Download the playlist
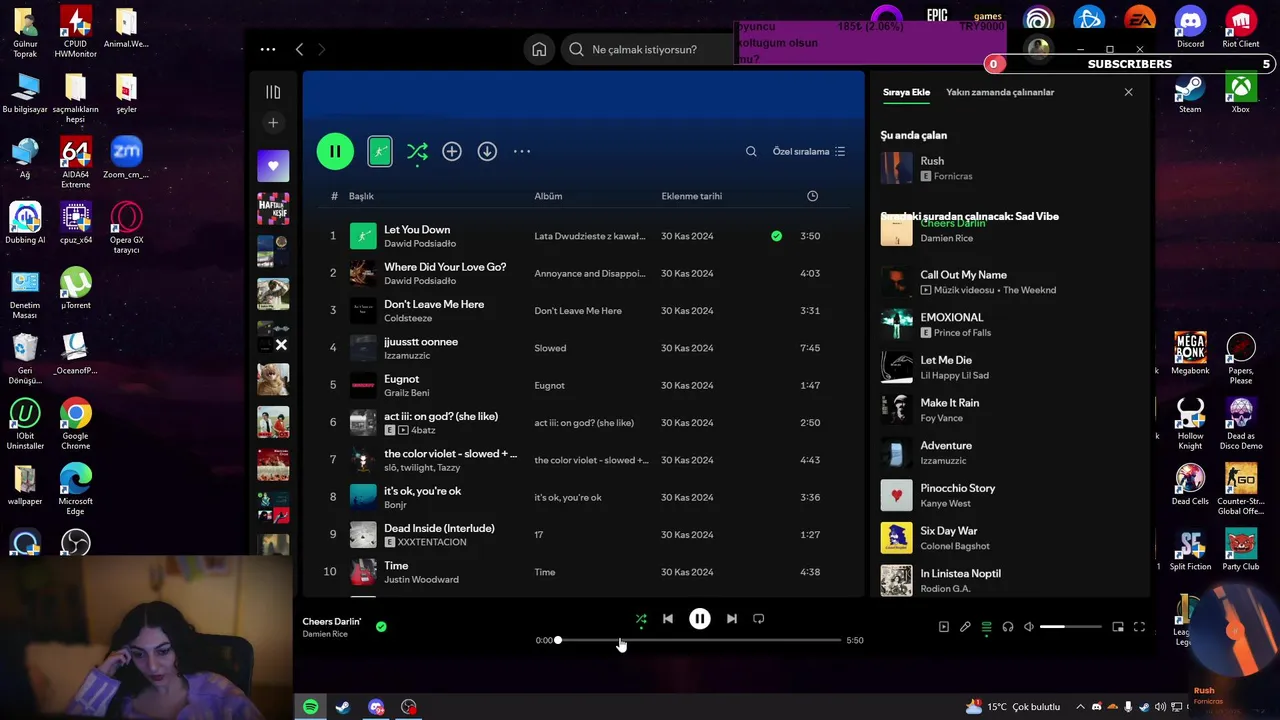1280x720 pixels. click(487, 151)
